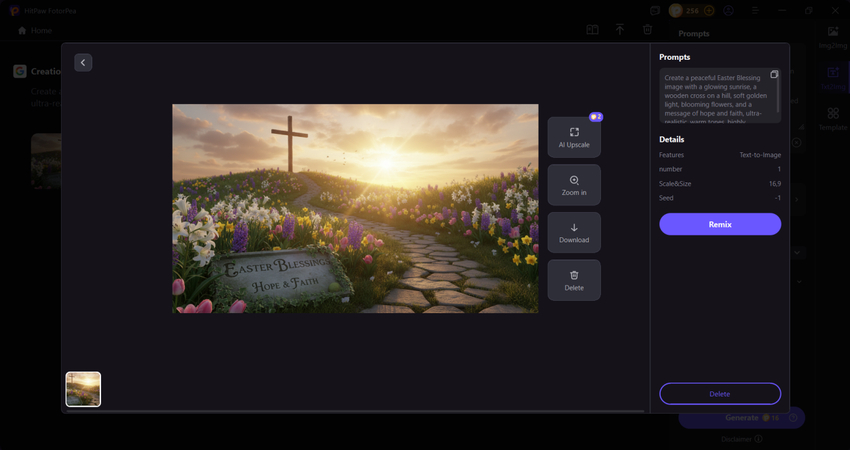Image resolution: width=850 pixels, height=450 pixels.
Task: Click the Remix button
Action: pos(720,224)
